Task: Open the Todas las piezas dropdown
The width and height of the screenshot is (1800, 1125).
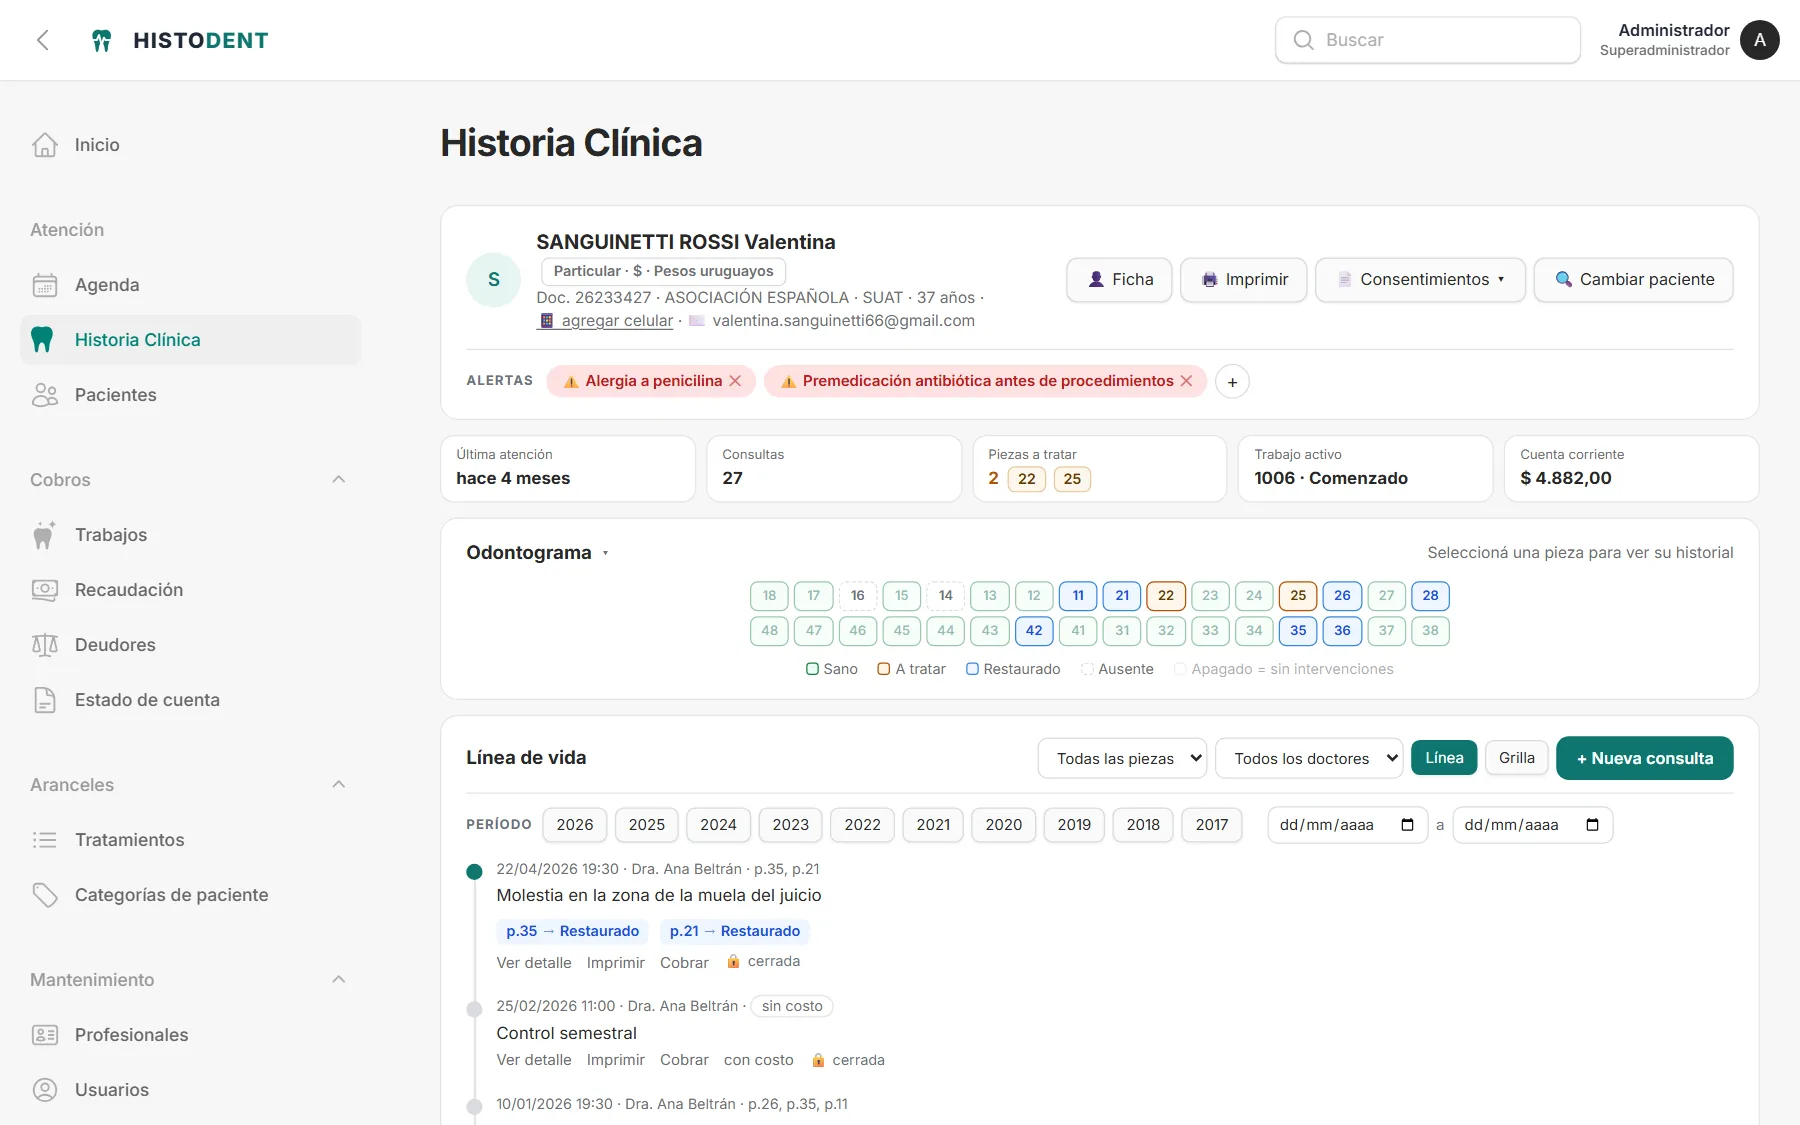Action: coord(1123,759)
